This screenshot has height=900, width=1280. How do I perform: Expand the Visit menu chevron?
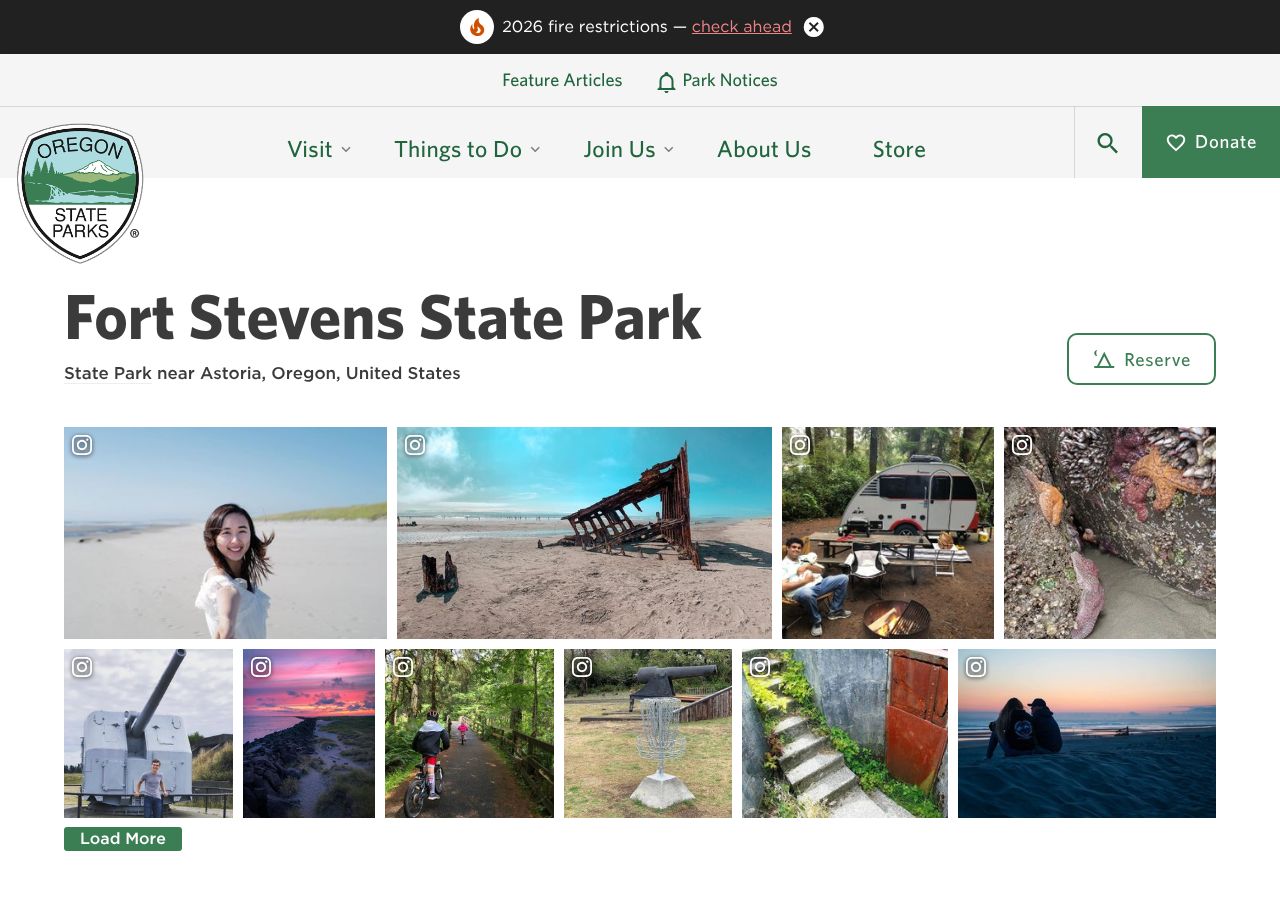pos(346,149)
